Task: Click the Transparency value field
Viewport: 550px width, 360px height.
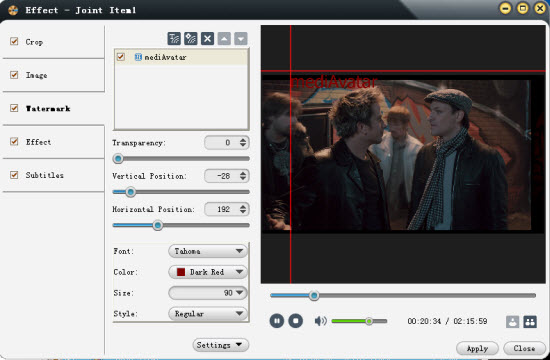Action: [222, 142]
